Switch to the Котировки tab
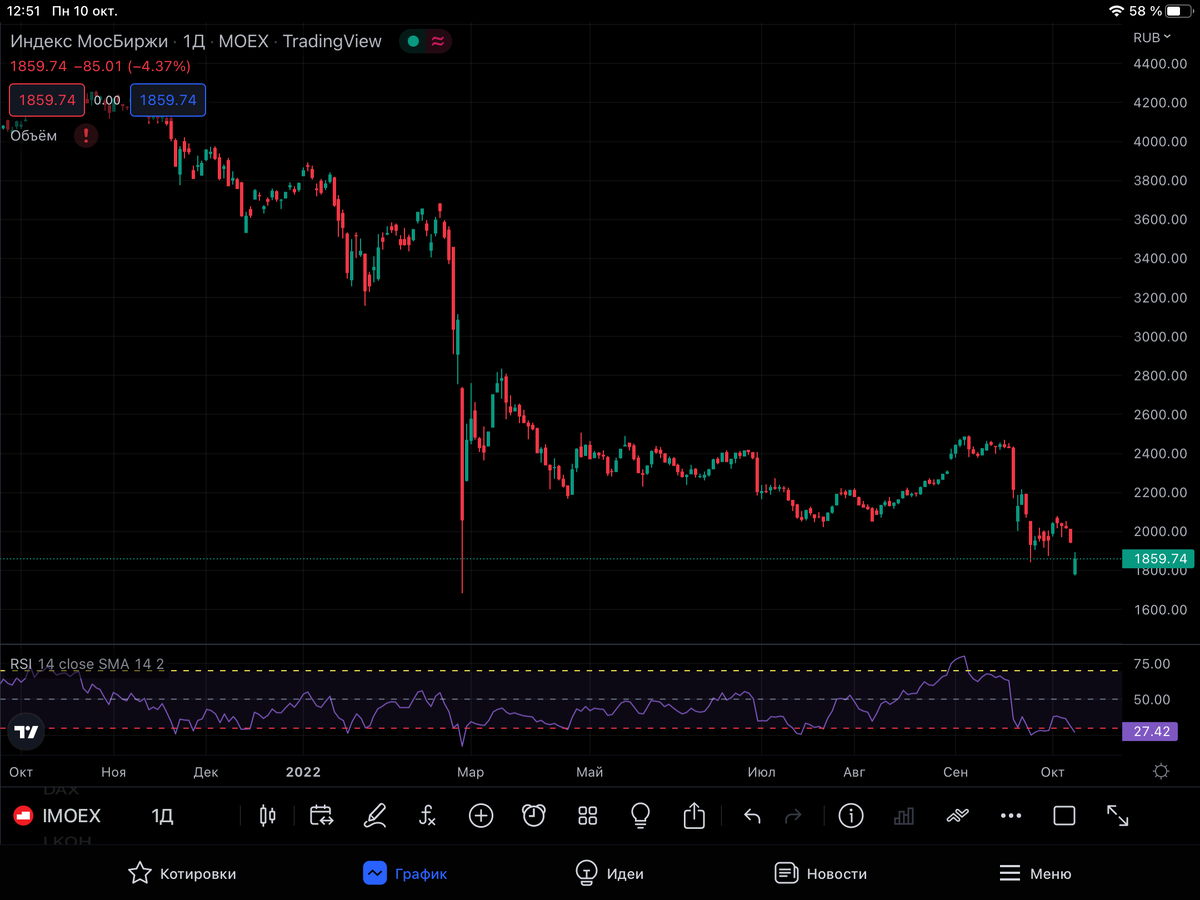The image size is (1200, 900). click(x=182, y=873)
